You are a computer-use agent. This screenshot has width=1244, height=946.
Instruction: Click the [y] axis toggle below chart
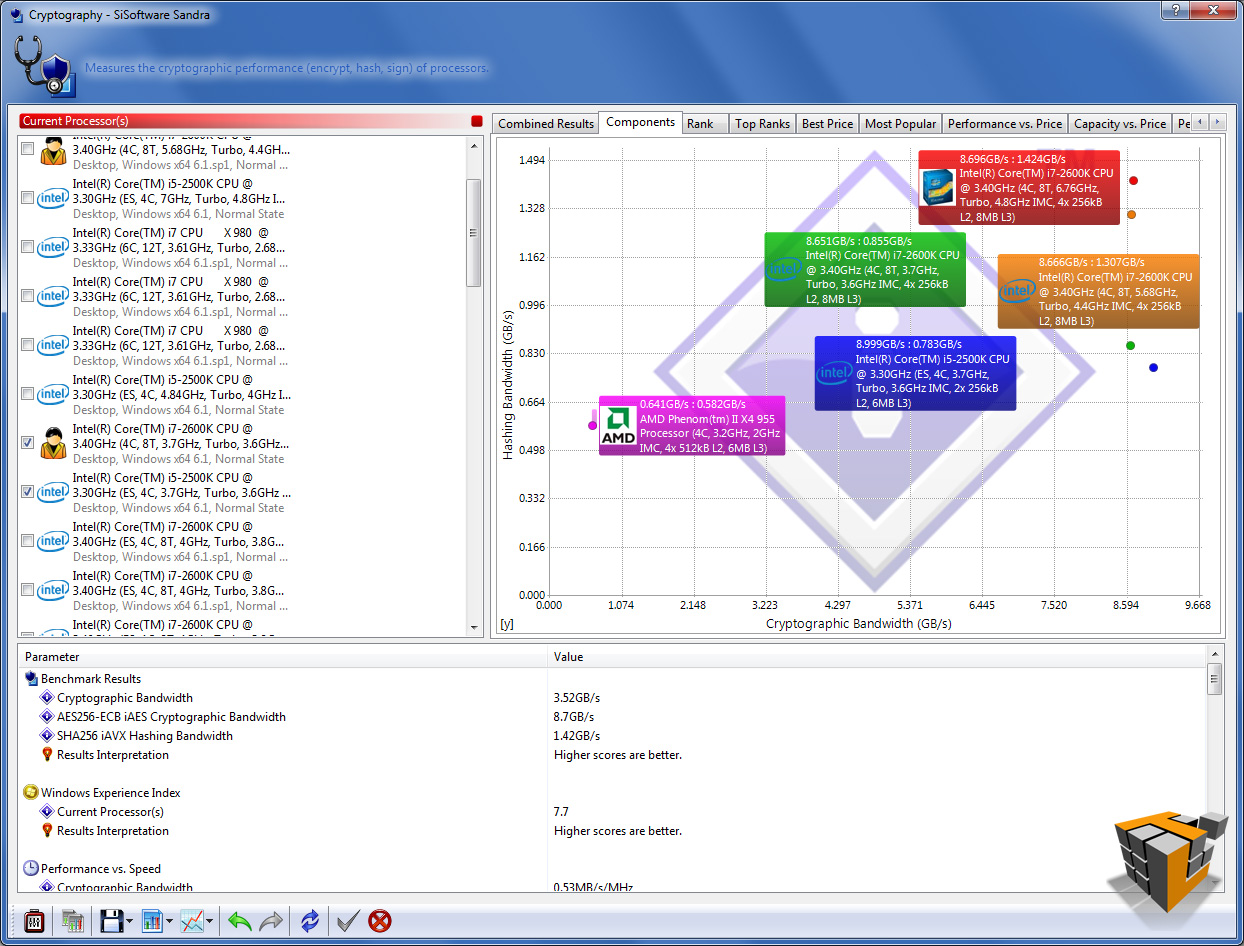(507, 625)
